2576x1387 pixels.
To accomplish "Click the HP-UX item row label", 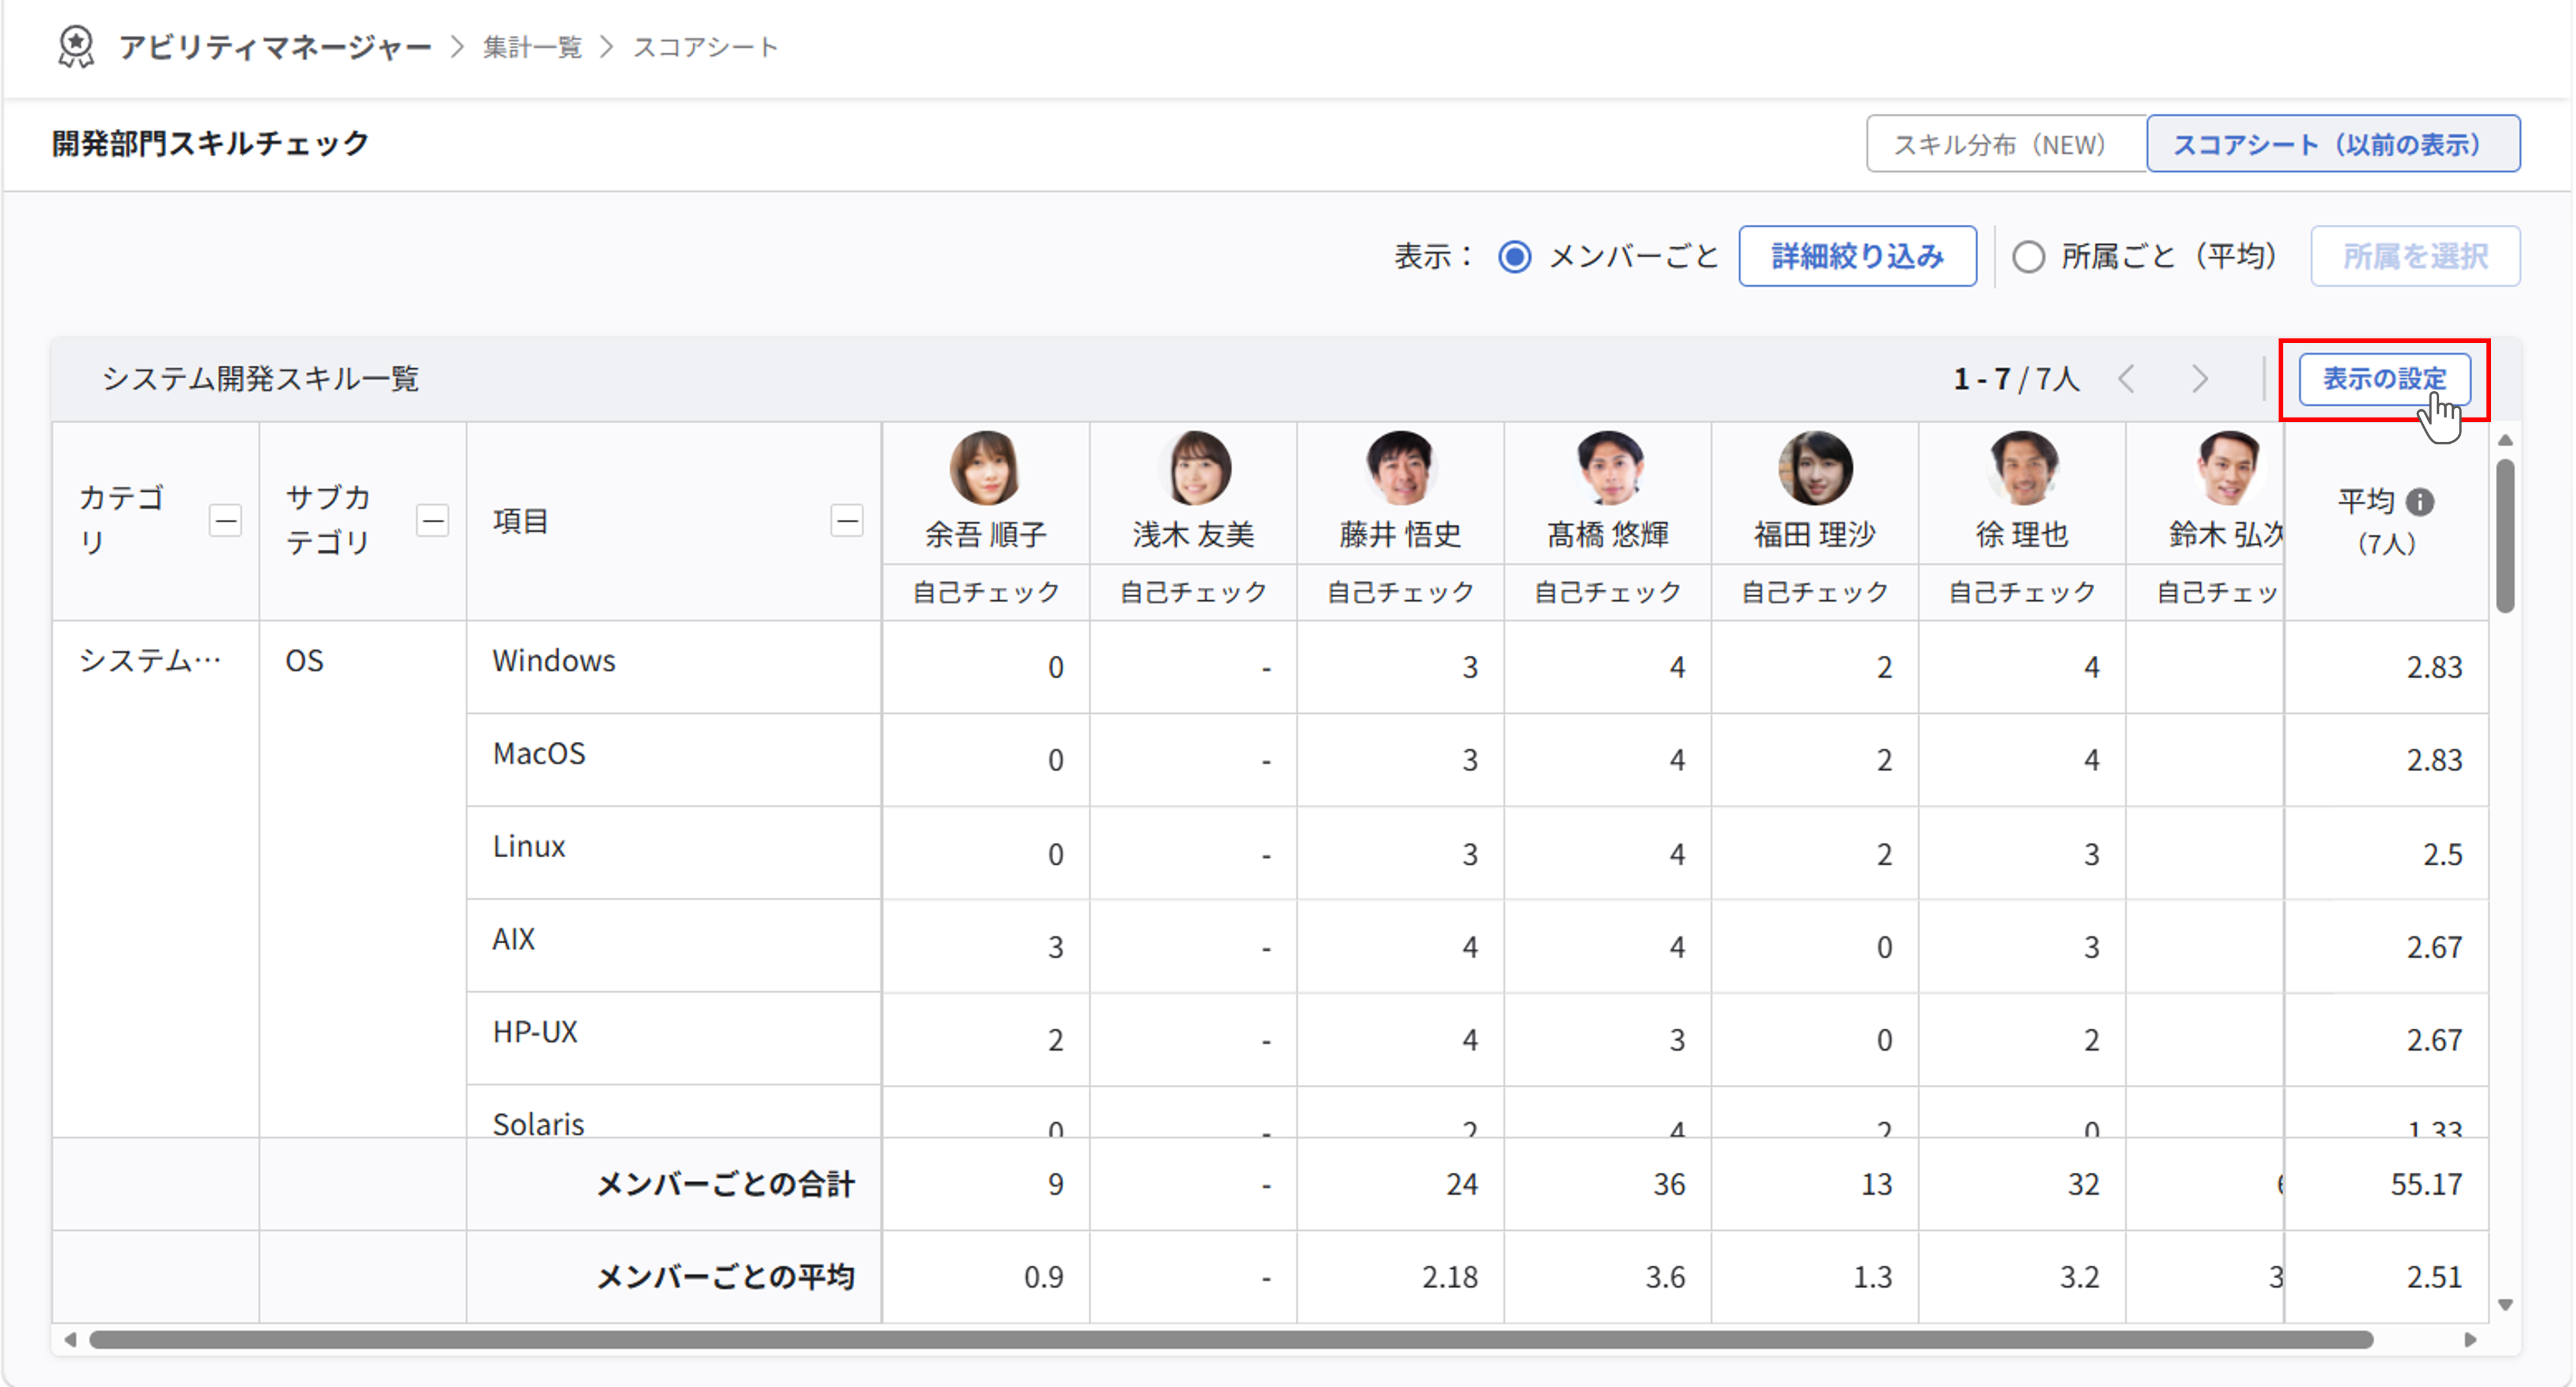I will (535, 1032).
